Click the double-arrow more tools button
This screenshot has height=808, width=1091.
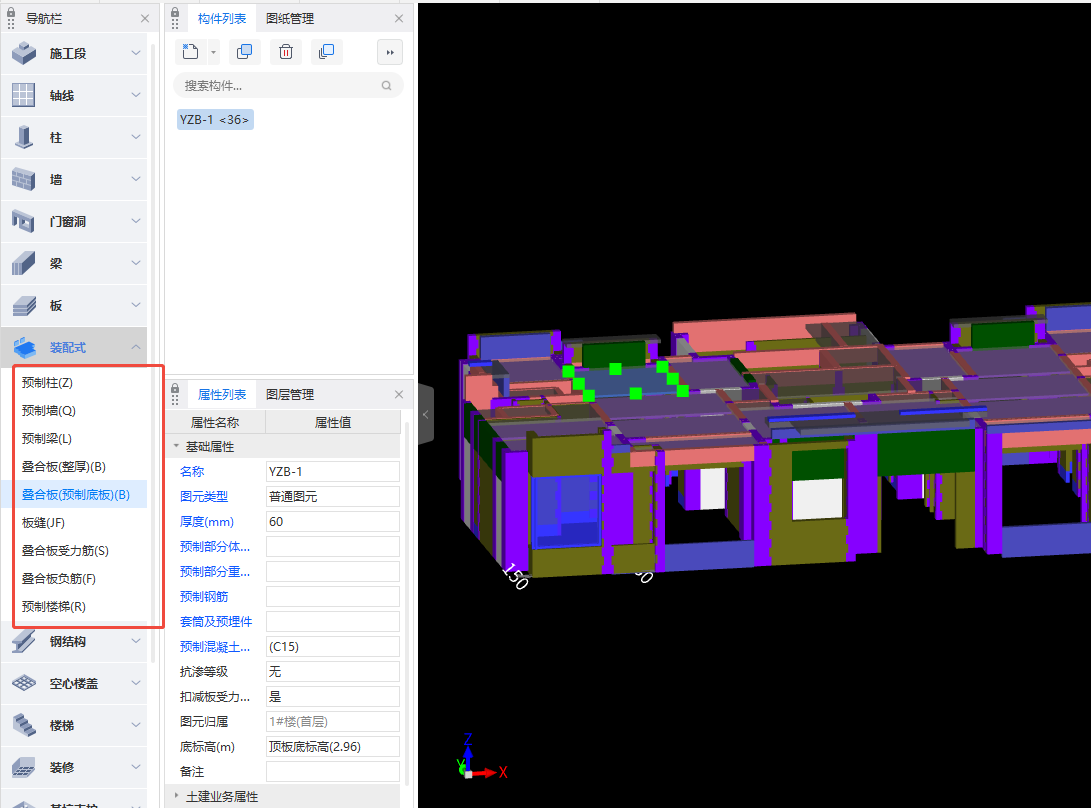[390, 52]
